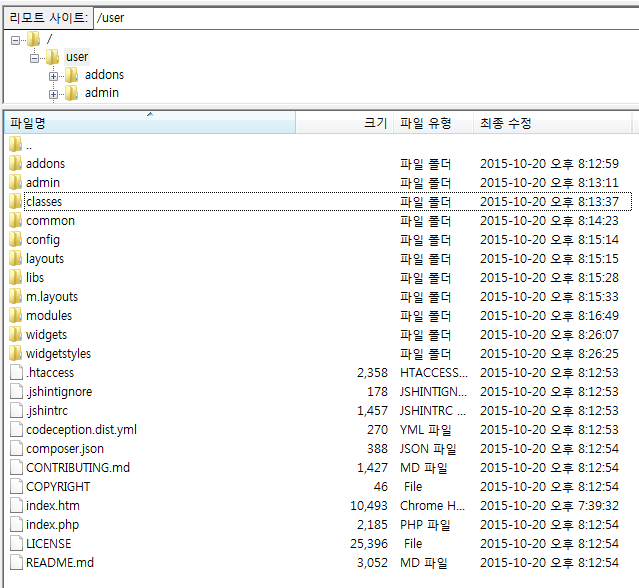Select the README.md file icon
Viewport: 639px width, 588px height.
pos(15,562)
